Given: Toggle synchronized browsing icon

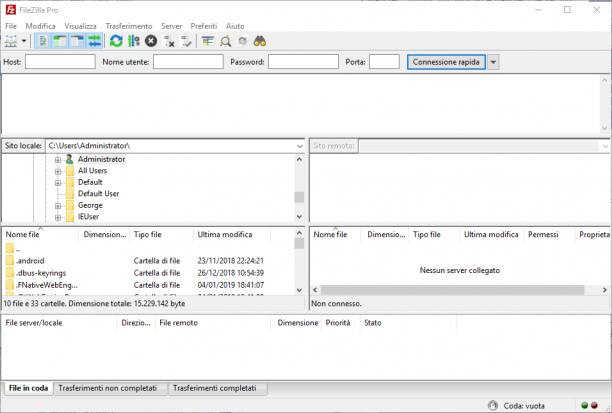Looking at the screenshot, I should click(242, 41).
